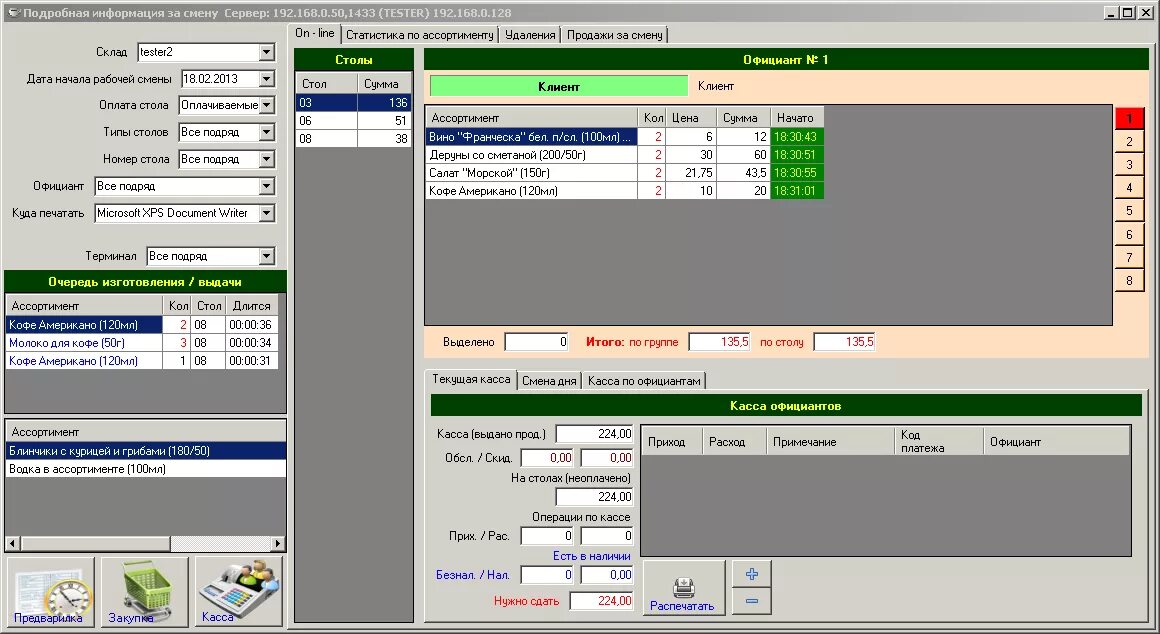Select the Деруны со сметаной order row
Screen dimensions: 1160x634
(624, 155)
